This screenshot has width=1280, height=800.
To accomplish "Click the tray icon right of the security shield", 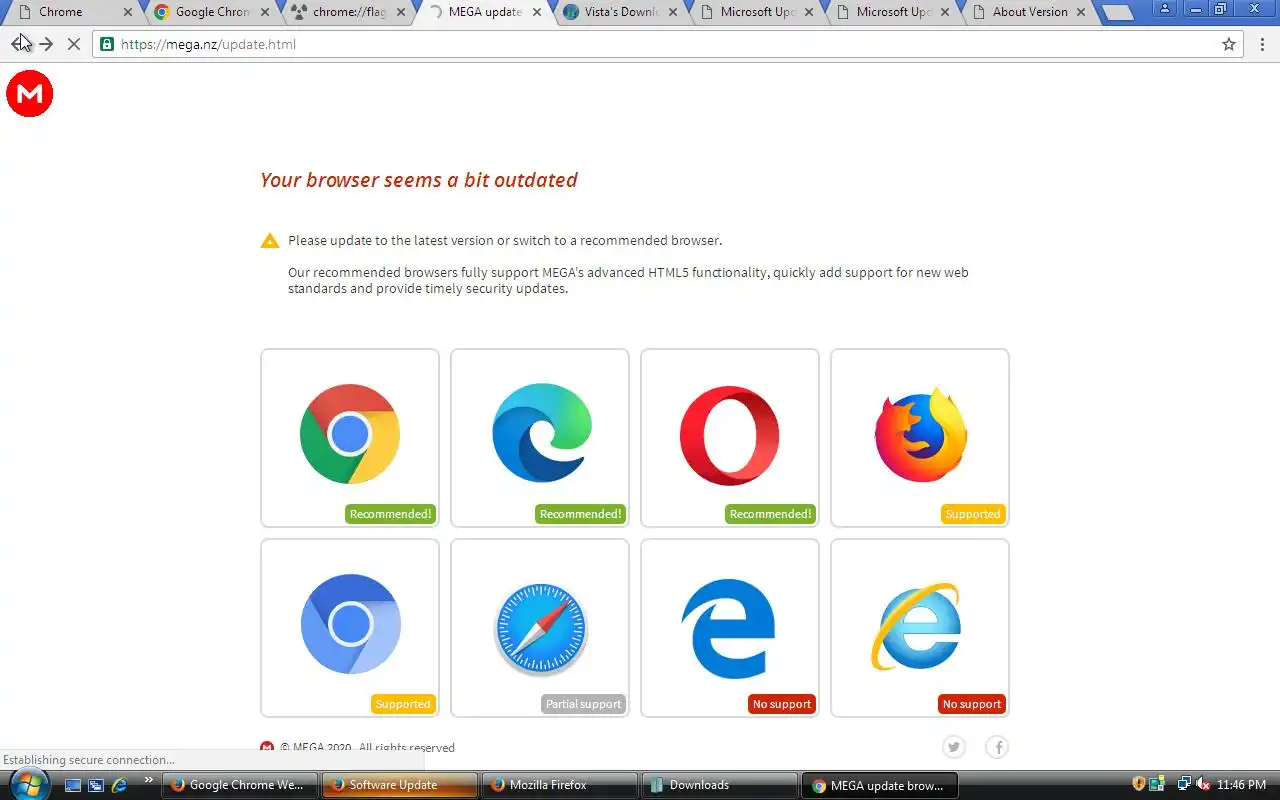I will click(x=1157, y=785).
